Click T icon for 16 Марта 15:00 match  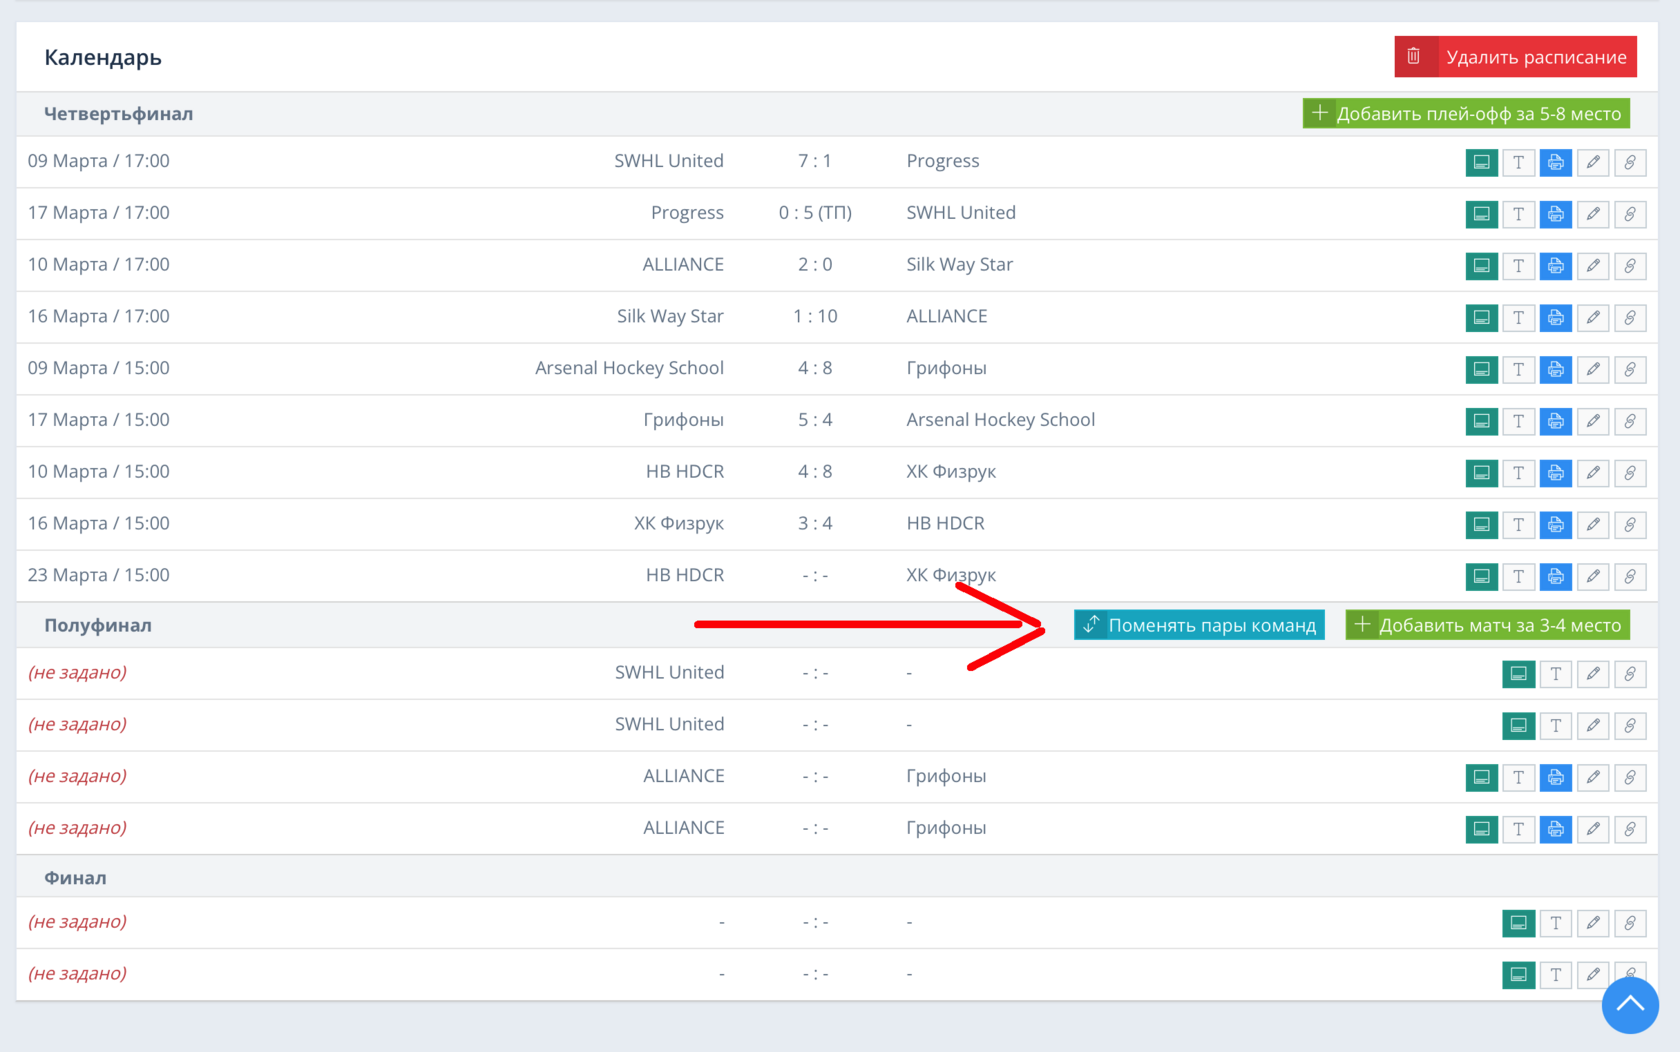click(1518, 525)
